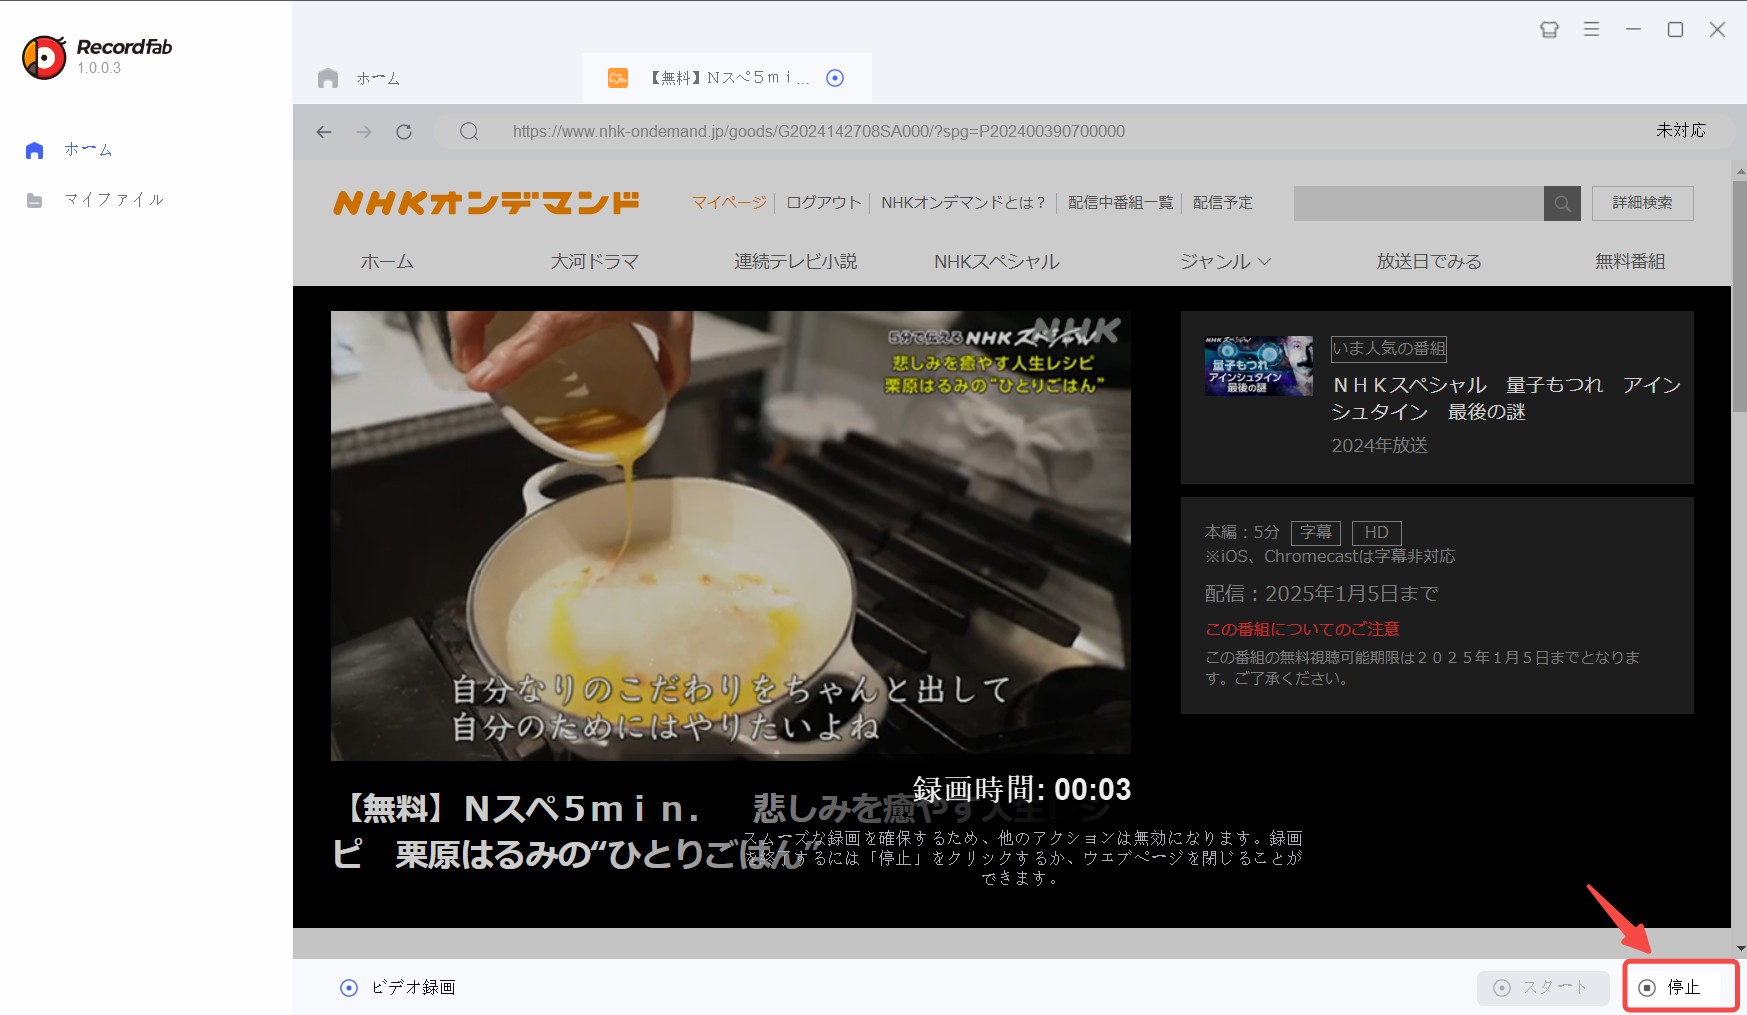Click the recording indicator on the tab
1747x1015 pixels.
tap(835, 78)
